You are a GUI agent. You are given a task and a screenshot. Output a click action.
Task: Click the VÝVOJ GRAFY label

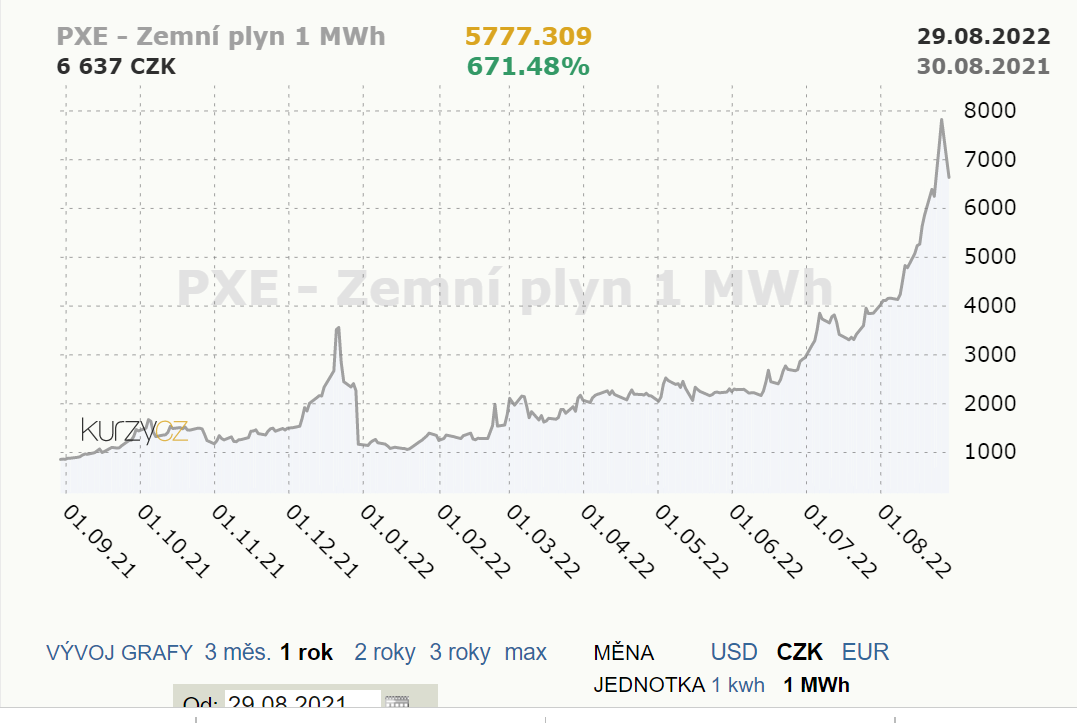[119, 653]
